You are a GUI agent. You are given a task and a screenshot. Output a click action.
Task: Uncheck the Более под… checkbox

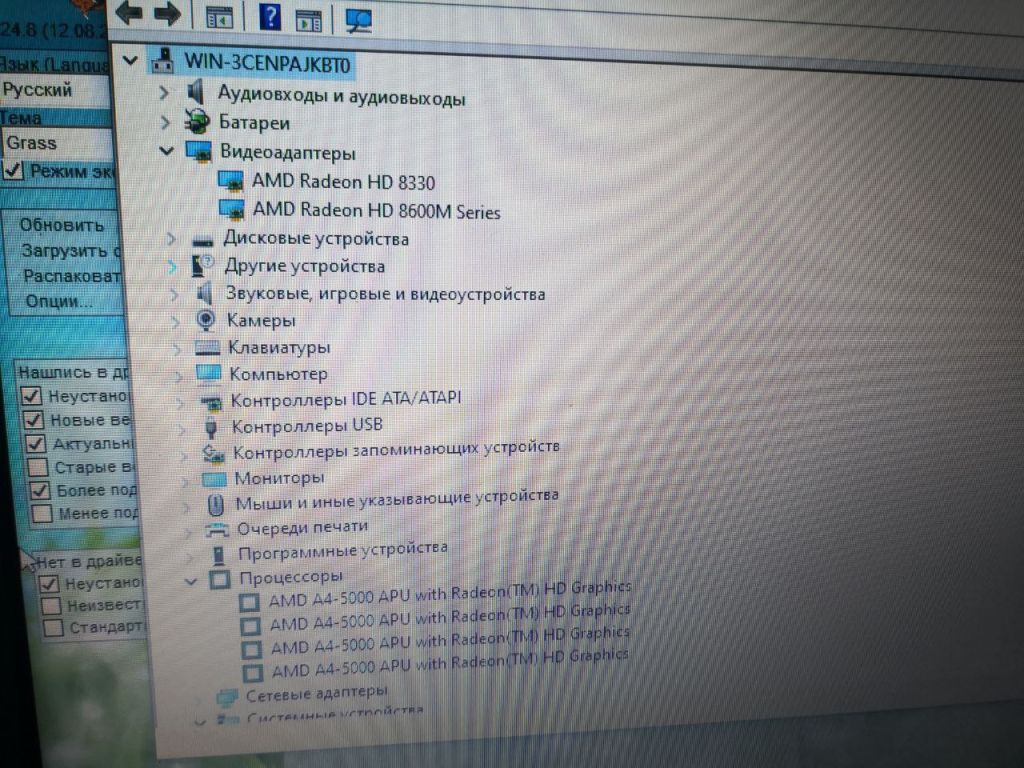40,490
